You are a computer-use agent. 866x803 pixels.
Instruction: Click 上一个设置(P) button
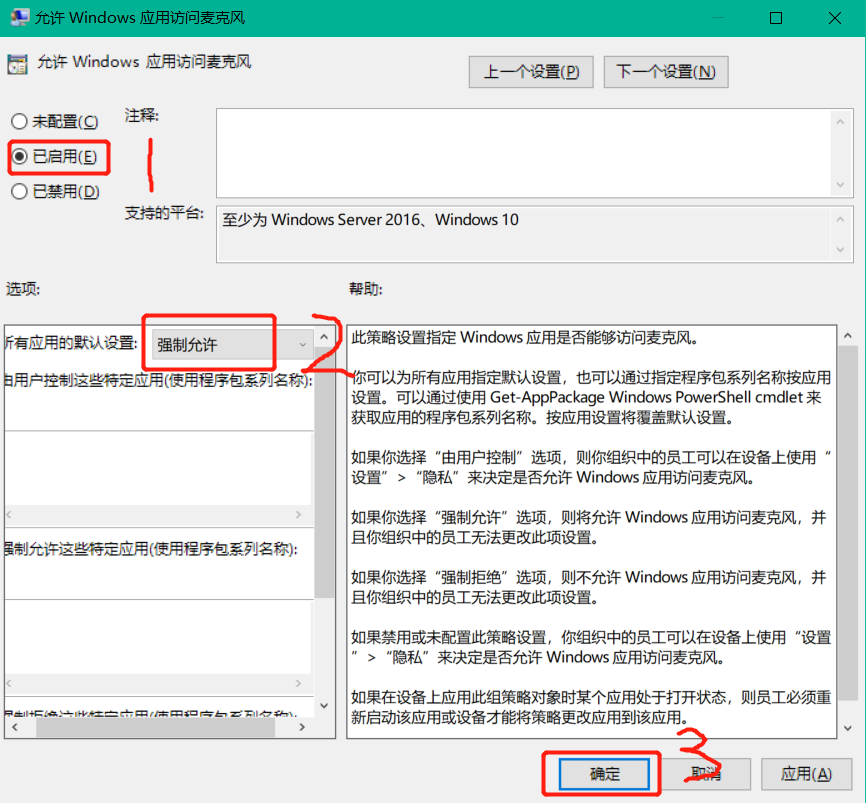coord(531,72)
